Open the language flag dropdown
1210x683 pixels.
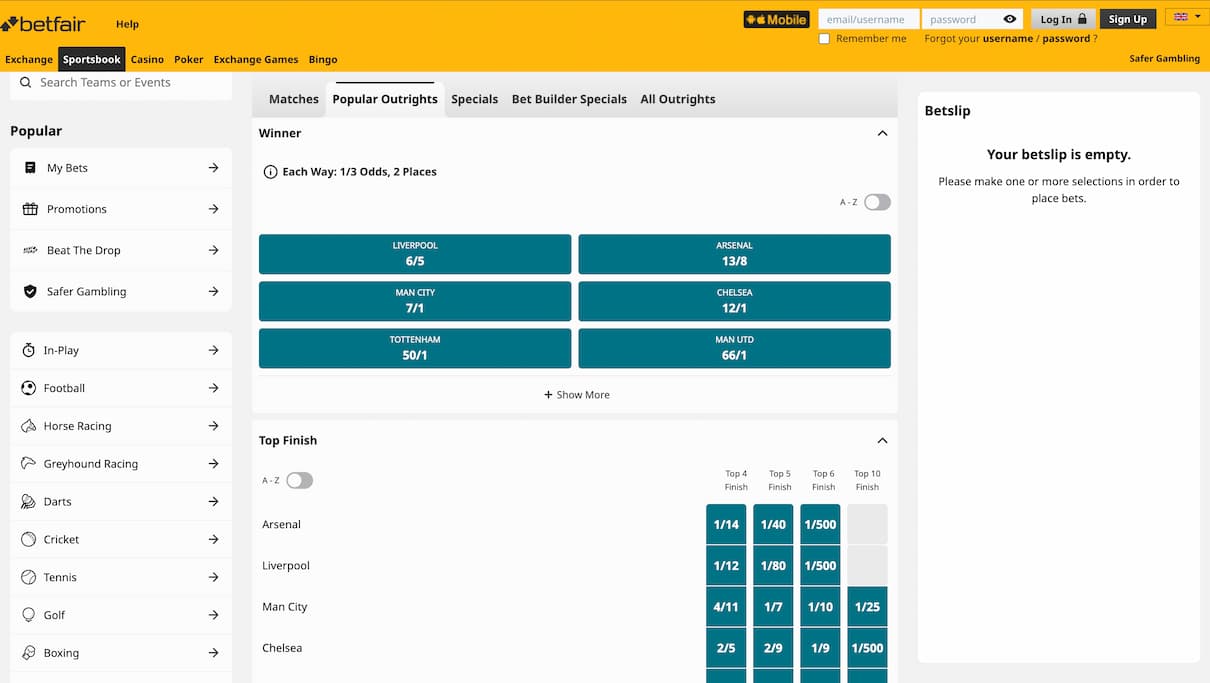pyautogui.click(x=1187, y=17)
